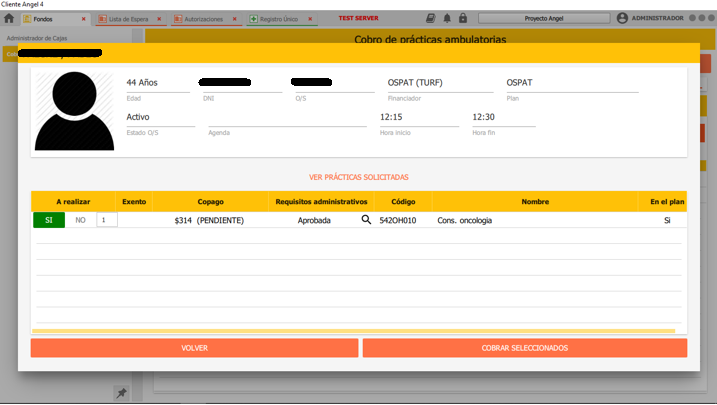
Task: Click the quantity field showing 1
Action: (x=106, y=220)
